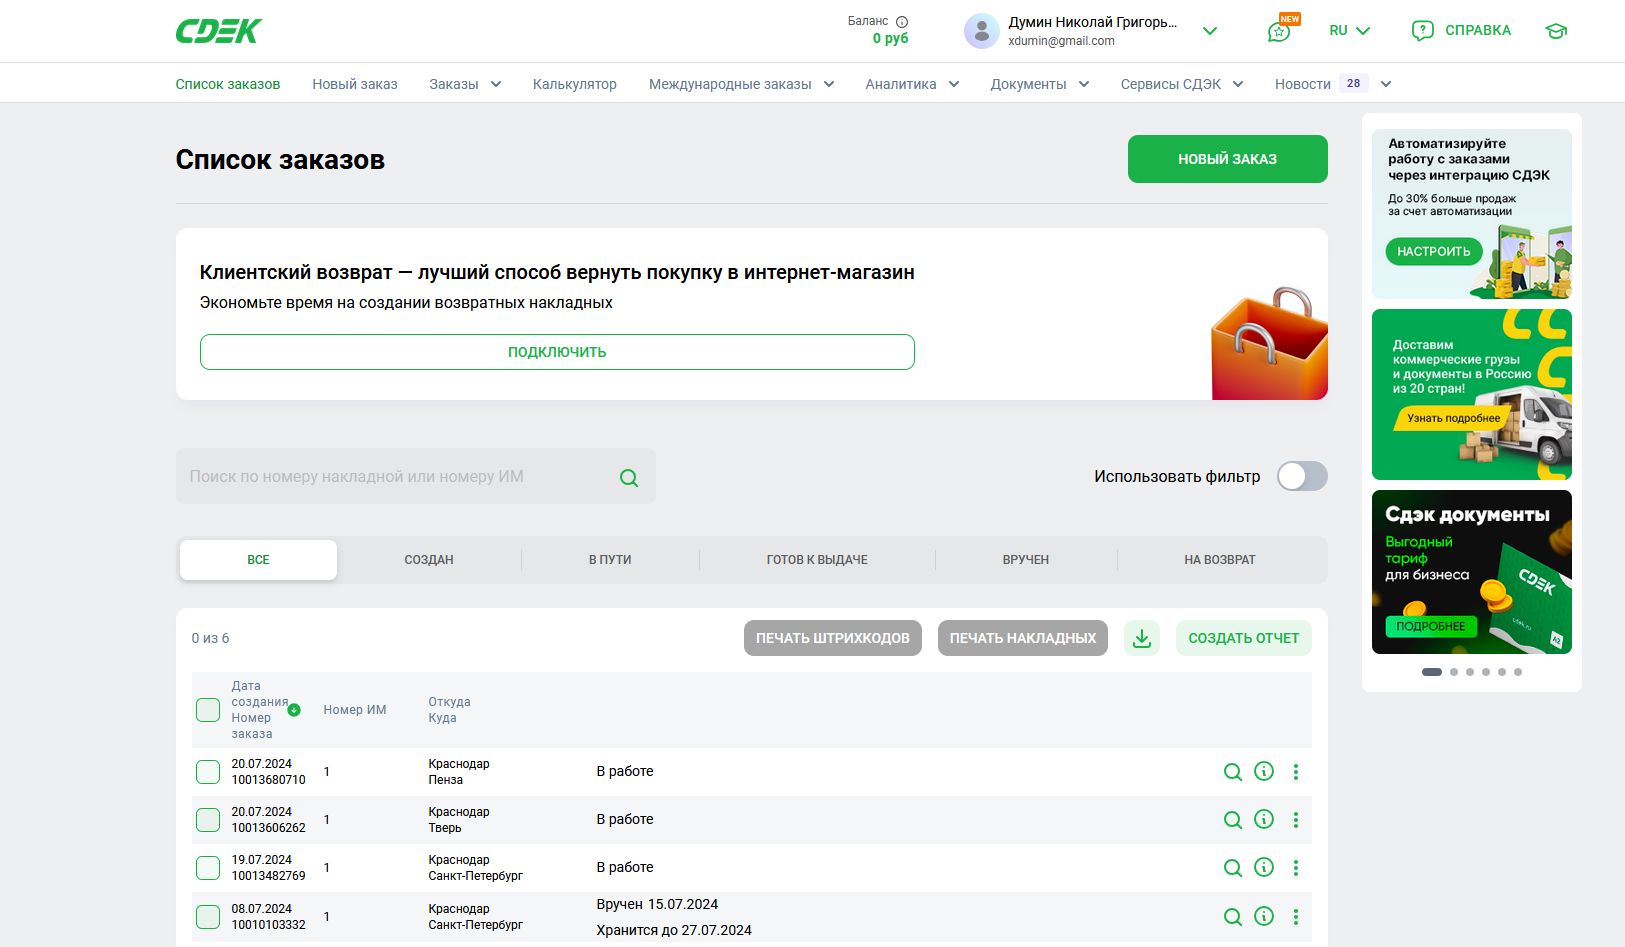Open balance info tooltip icon
The width and height of the screenshot is (1625, 947).
click(902, 22)
